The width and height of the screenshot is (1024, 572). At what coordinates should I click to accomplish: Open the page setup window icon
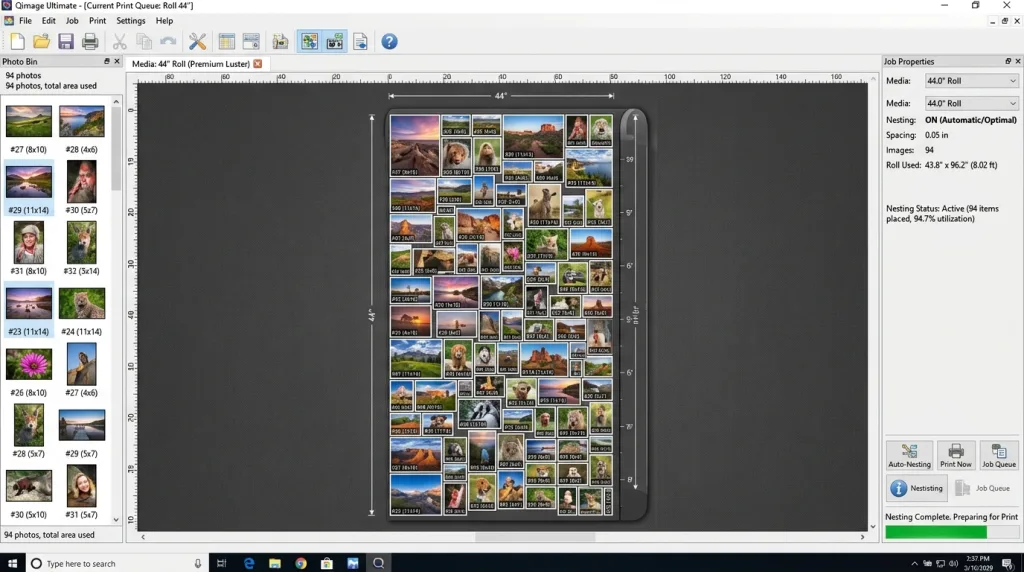pyautogui.click(x=251, y=42)
